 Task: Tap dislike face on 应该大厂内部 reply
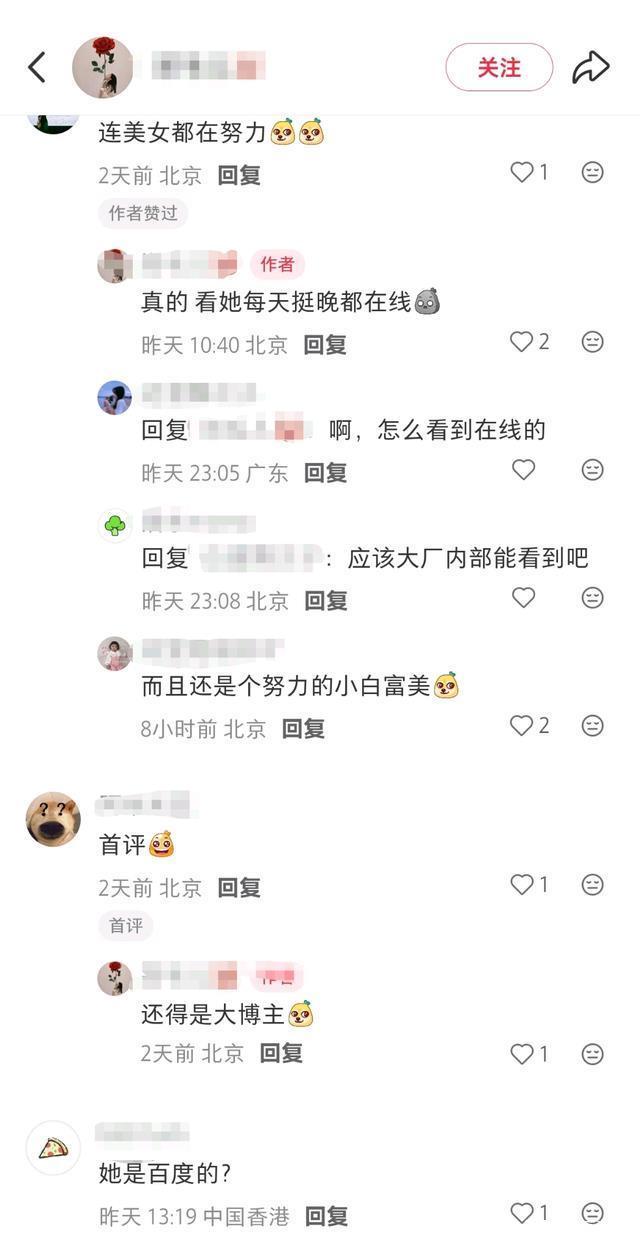coord(593,597)
